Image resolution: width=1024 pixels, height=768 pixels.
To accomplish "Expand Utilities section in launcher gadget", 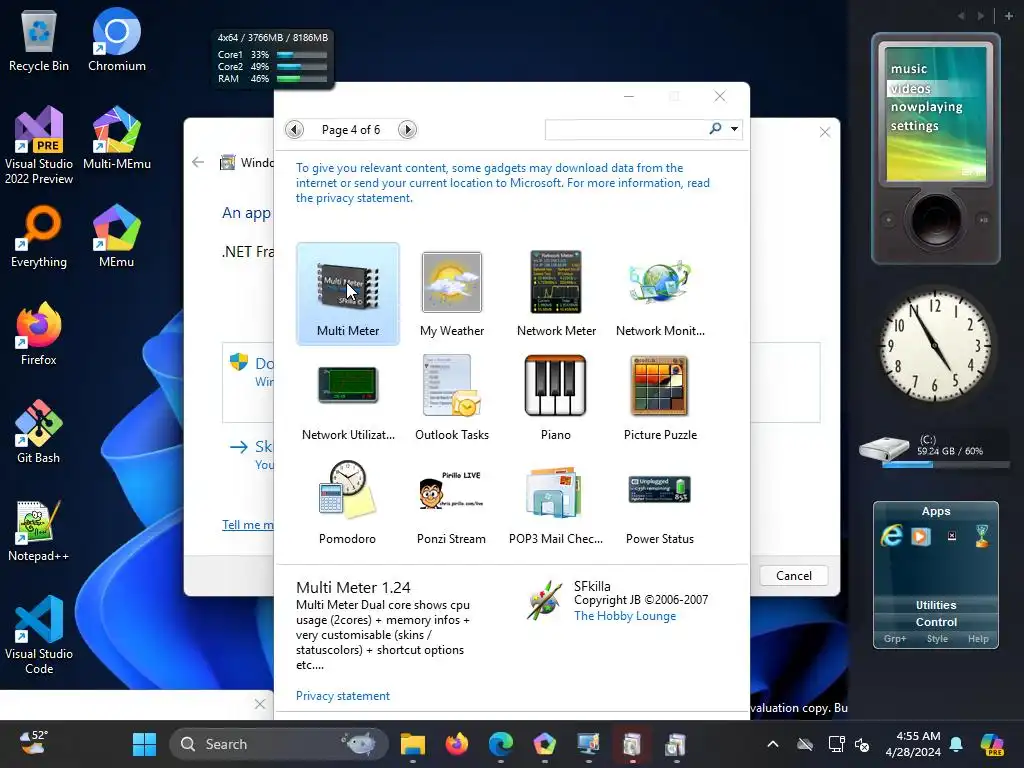I will click(x=936, y=605).
